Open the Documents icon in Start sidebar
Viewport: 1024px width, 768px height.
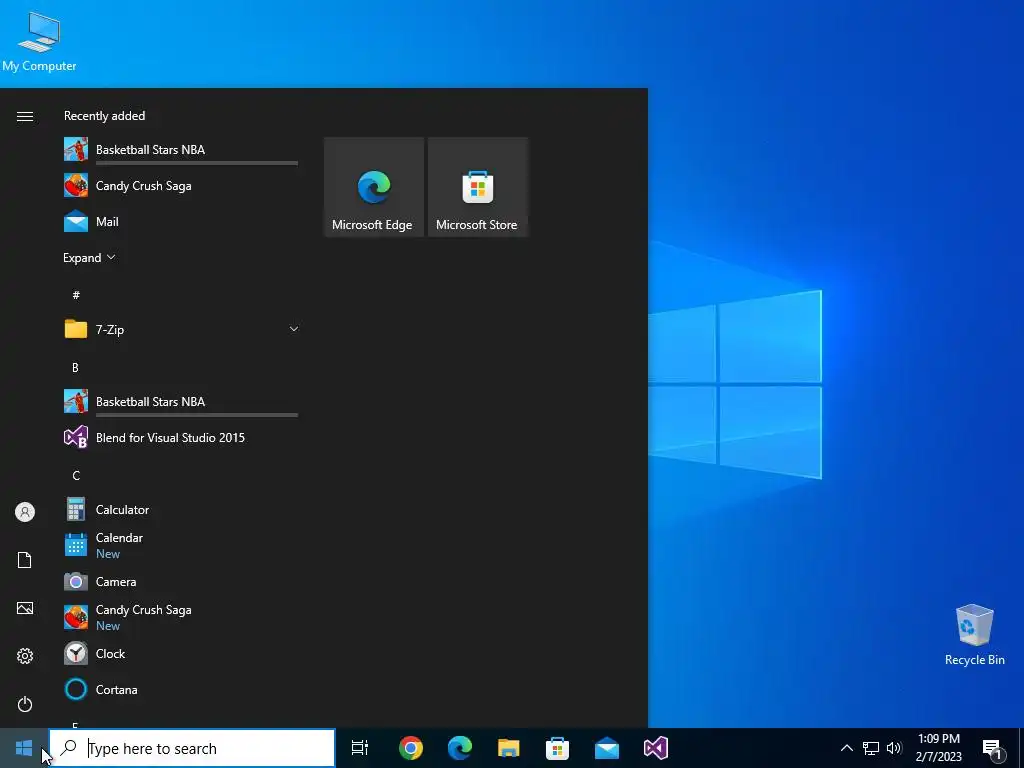(x=25, y=560)
